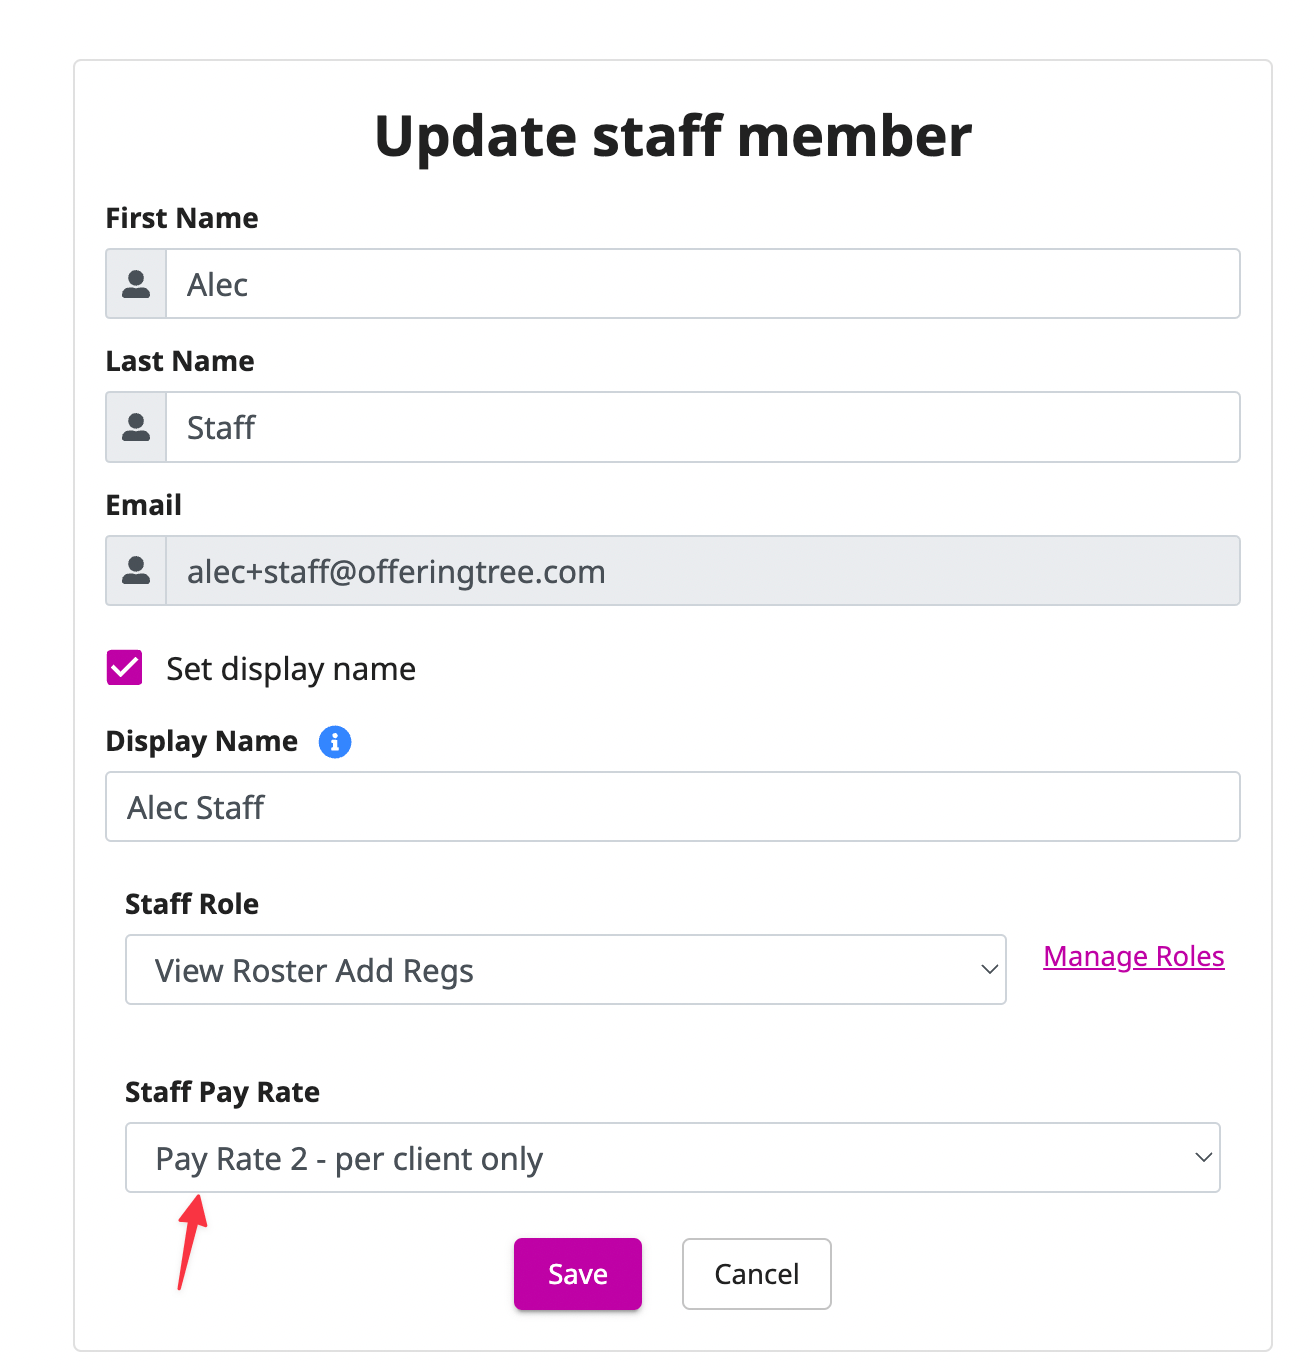Click the person icon beside the First Name field
This screenshot has height=1370, width=1314.
tap(135, 283)
